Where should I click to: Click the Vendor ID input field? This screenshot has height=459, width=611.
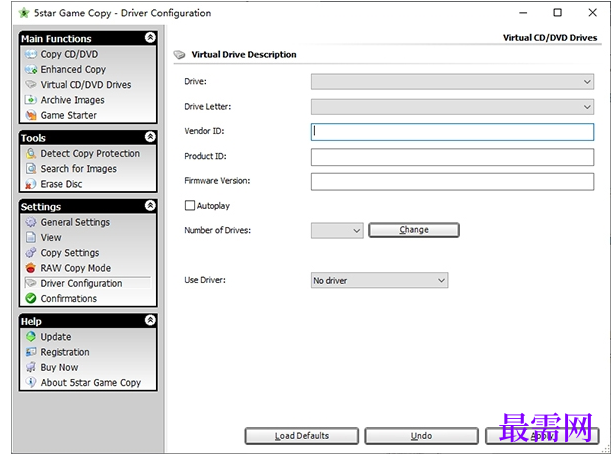point(452,132)
